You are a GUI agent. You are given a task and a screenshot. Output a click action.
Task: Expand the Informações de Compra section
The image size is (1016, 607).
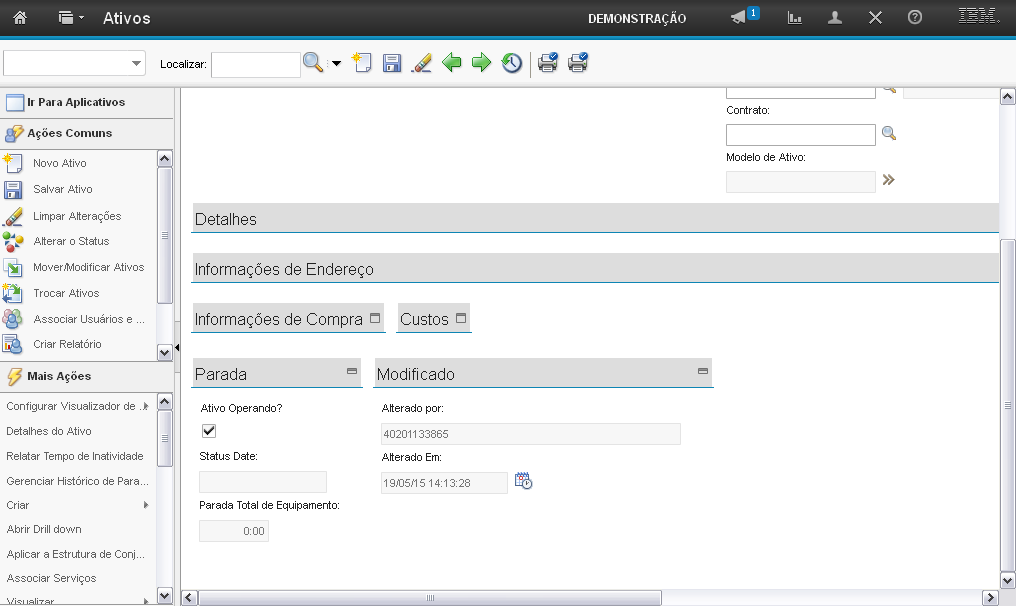[375, 318]
